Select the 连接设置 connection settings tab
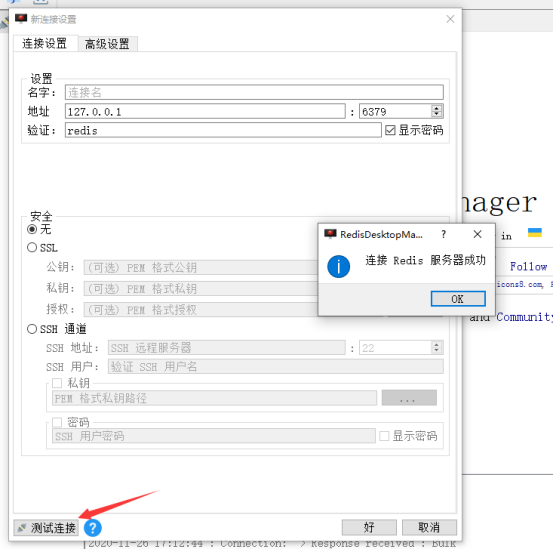Viewport: 554px width, 549px height. coord(45,43)
